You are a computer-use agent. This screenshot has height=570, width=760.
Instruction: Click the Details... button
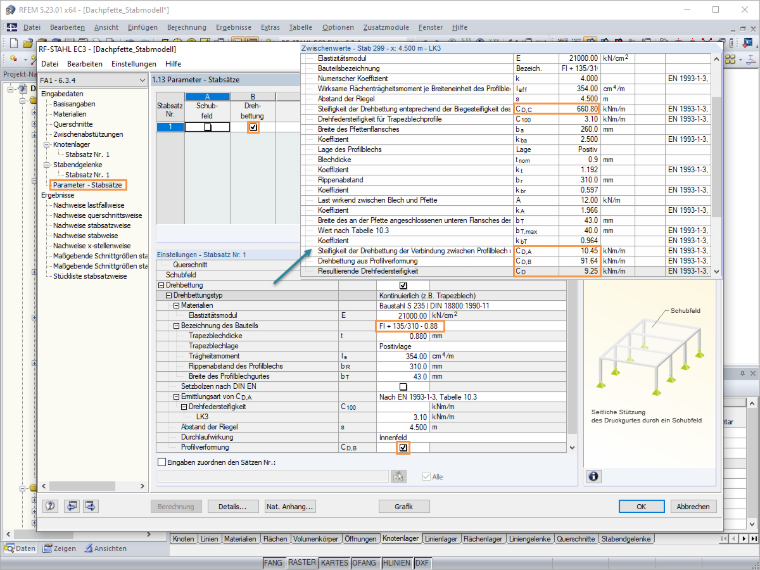click(x=232, y=507)
